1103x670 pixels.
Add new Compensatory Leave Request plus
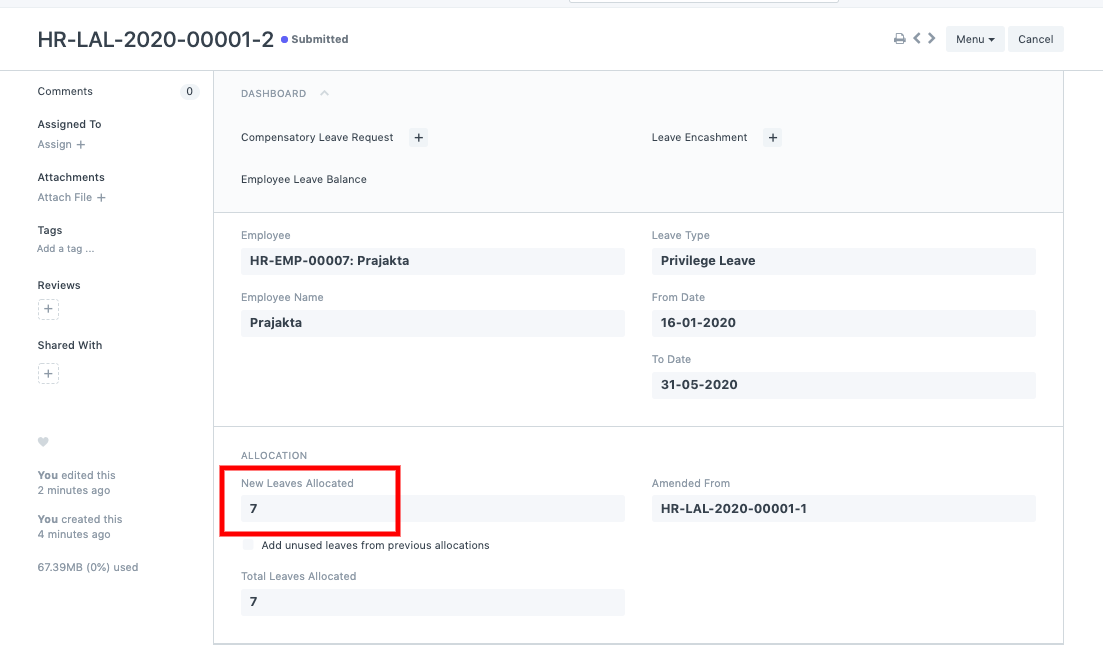pos(419,138)
